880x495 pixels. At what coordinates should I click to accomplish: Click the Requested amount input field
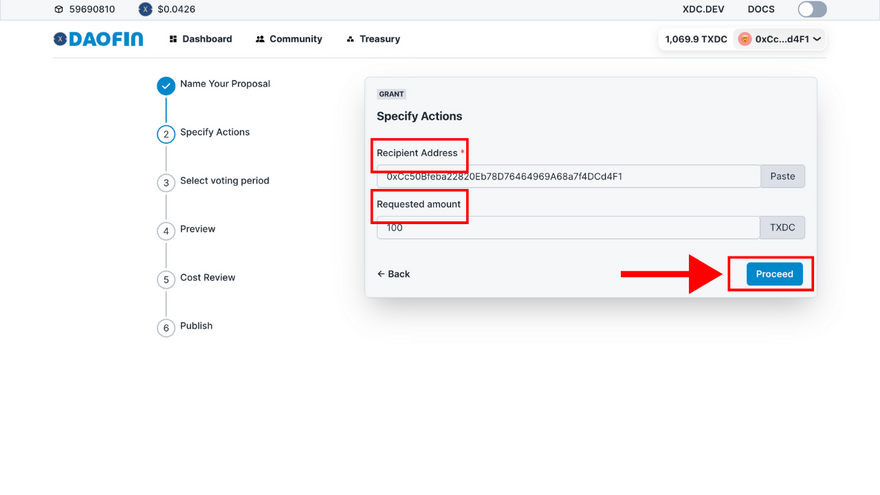[x=568, y=228]
